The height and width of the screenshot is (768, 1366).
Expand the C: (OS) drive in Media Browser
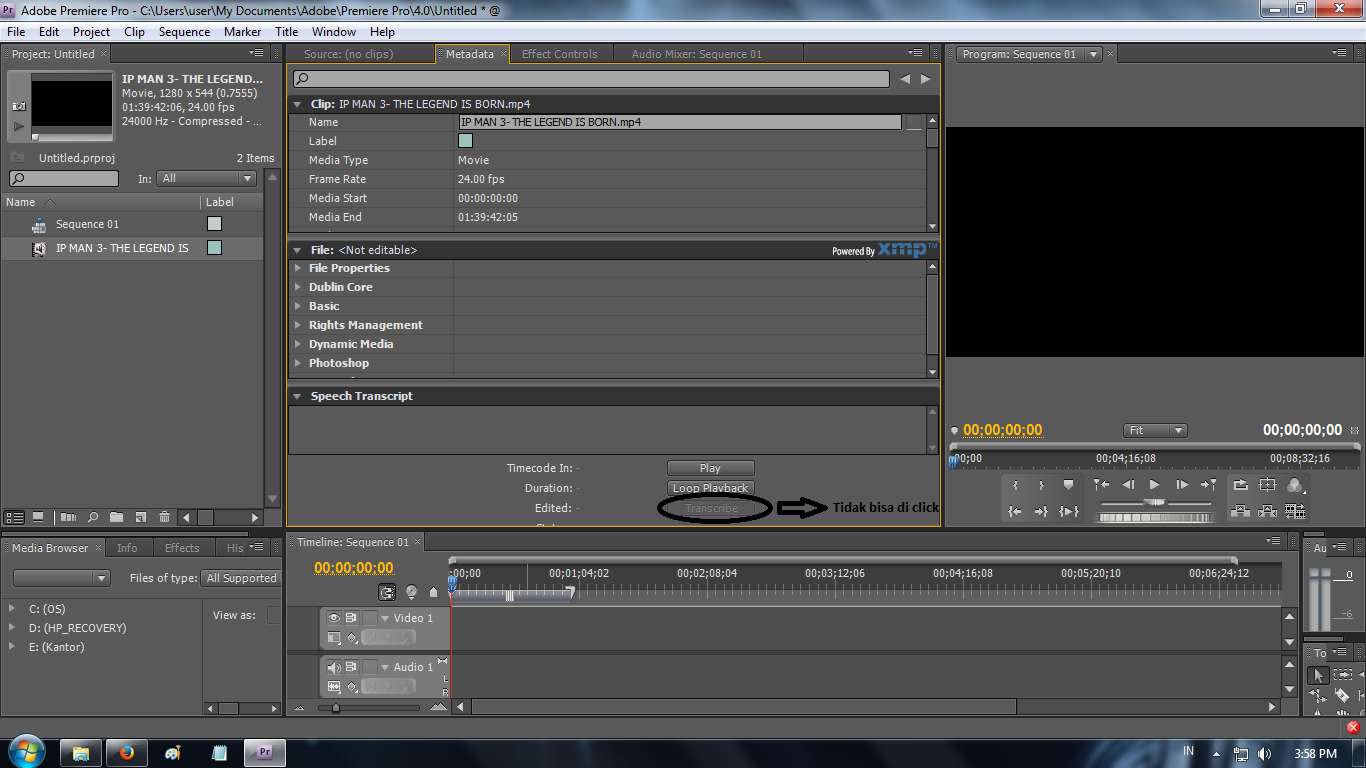12,609
